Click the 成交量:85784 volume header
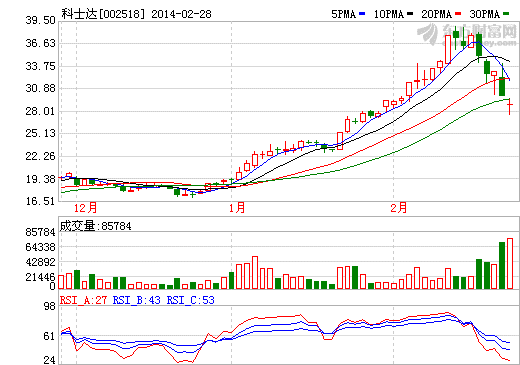This screenshot has height=365, width=520. [x=95, y=226]
